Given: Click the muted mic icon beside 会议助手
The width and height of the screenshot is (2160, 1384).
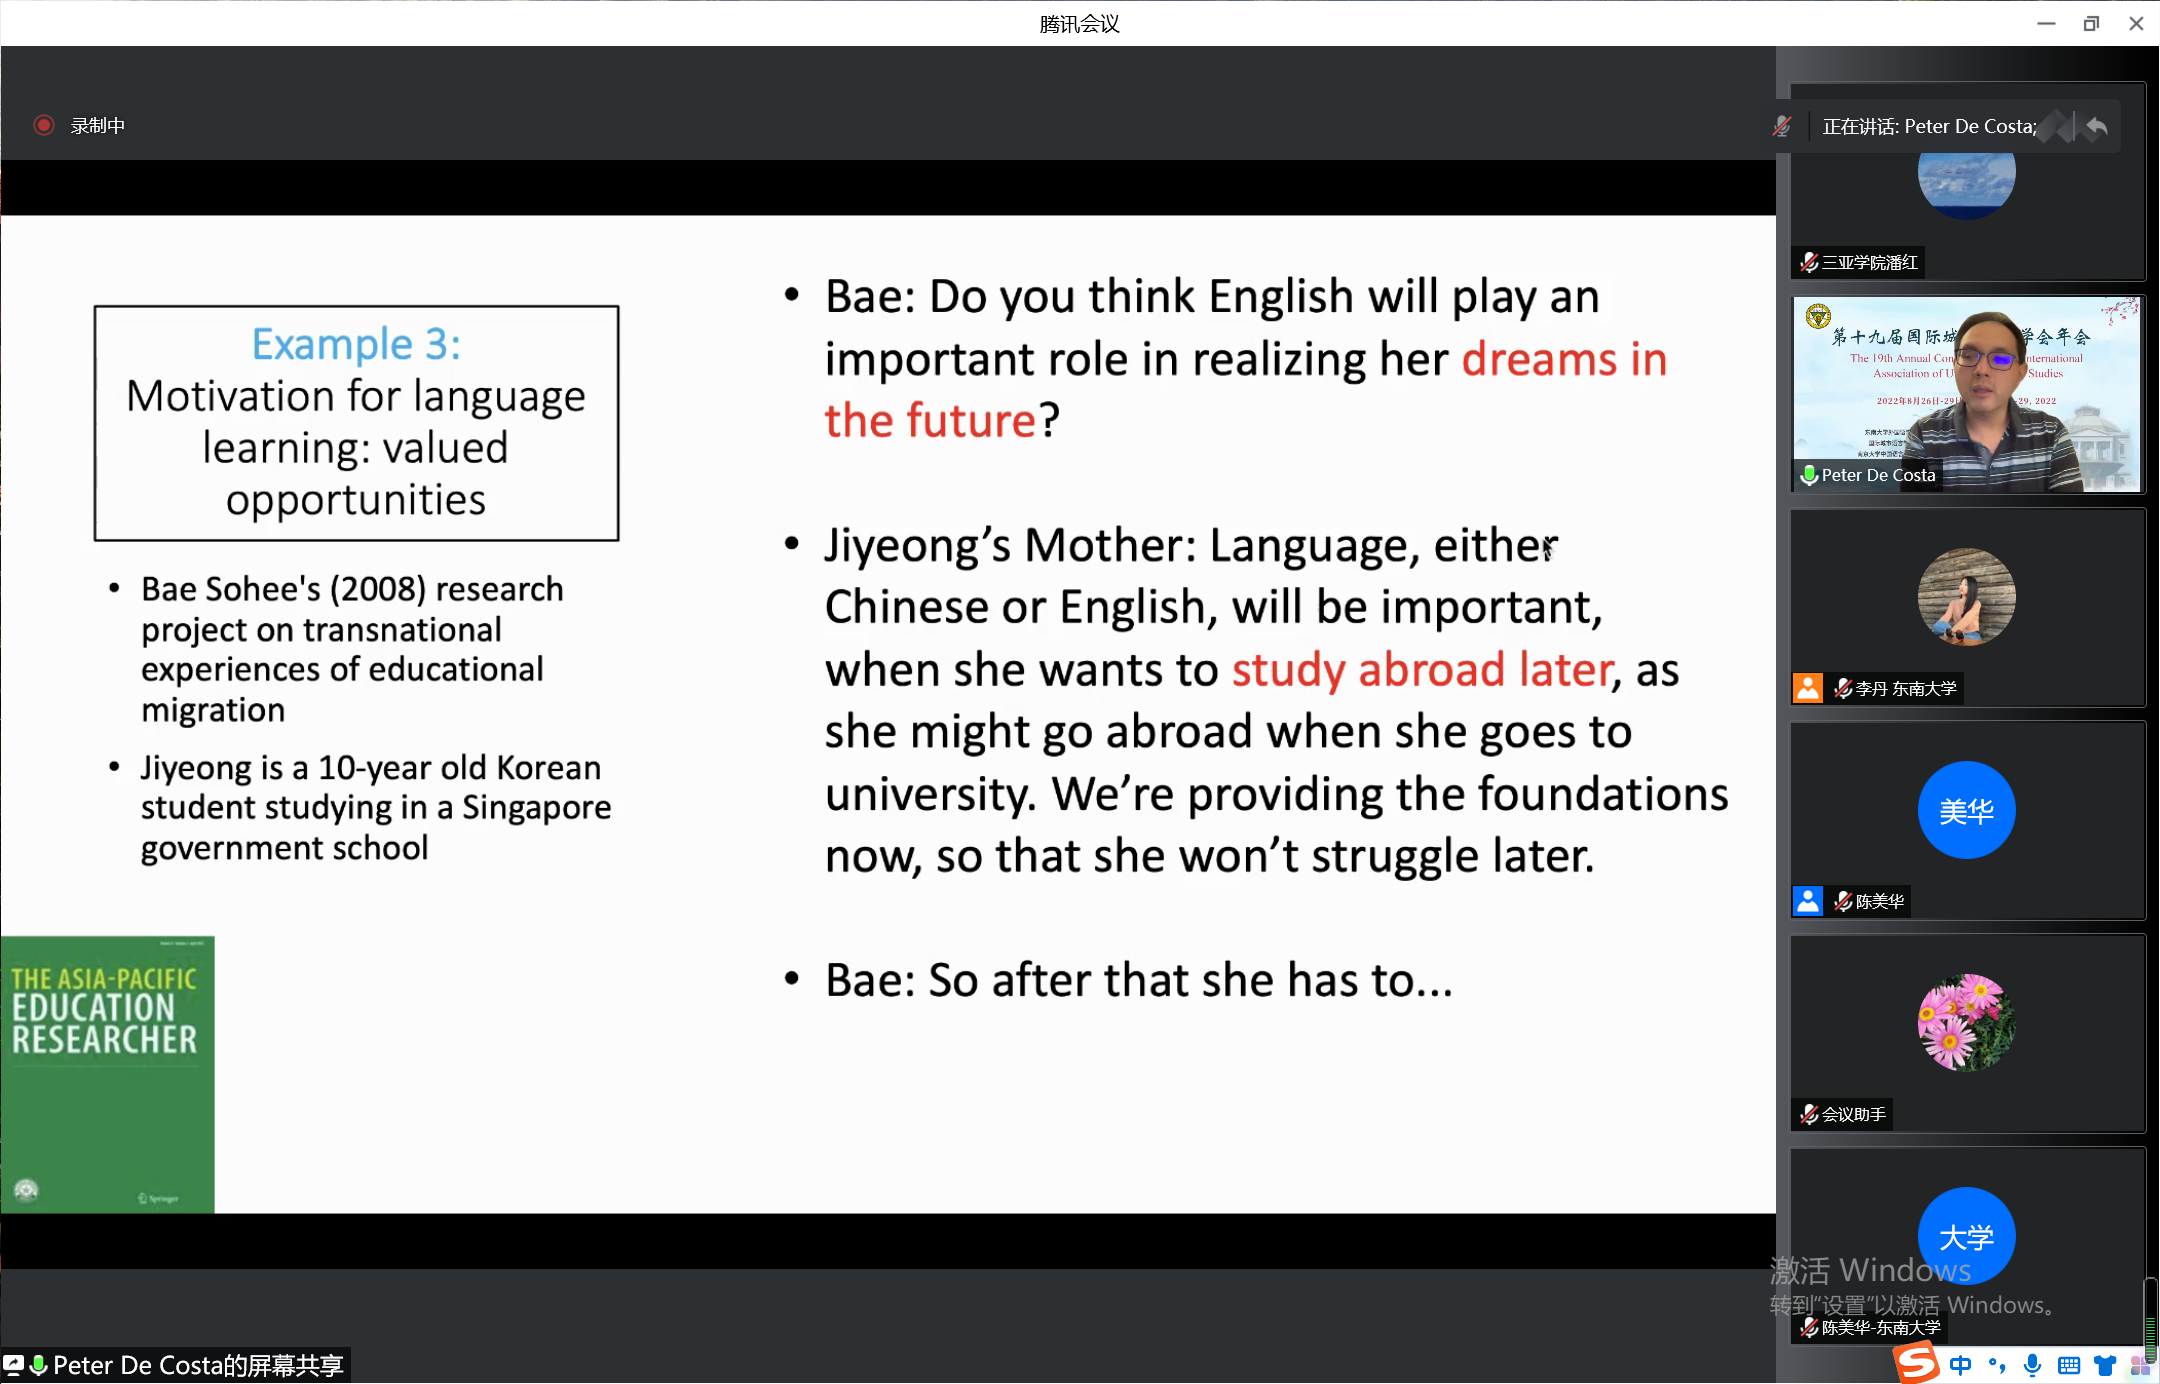Looking at the screenshot, I should 1808,1114.
